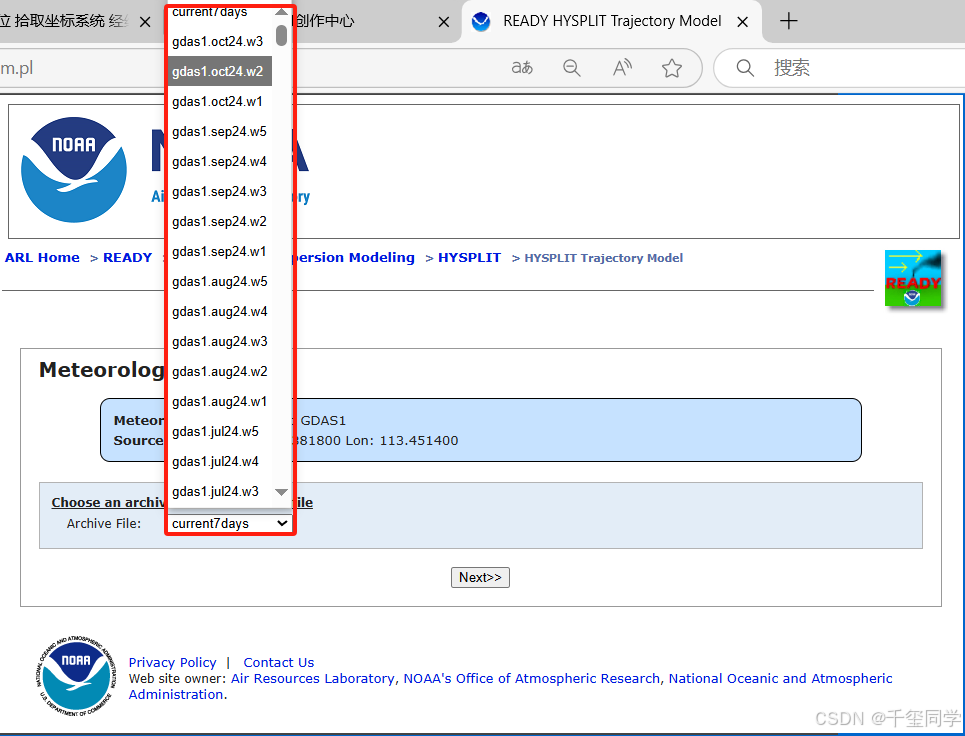Open the HYSPLIT breadcrumb link

(469, 258)
